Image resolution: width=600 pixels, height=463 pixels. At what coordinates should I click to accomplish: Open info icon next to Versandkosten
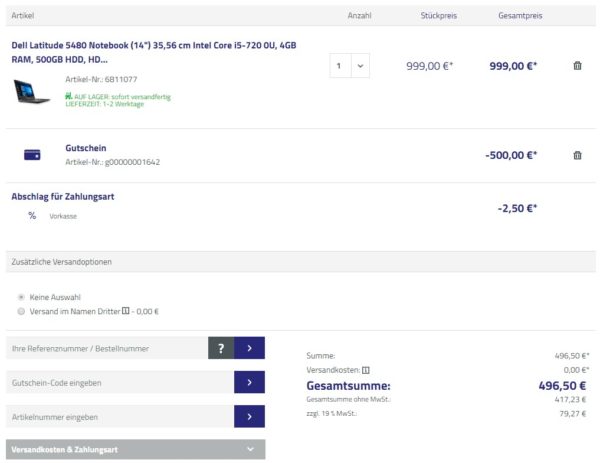366,370
